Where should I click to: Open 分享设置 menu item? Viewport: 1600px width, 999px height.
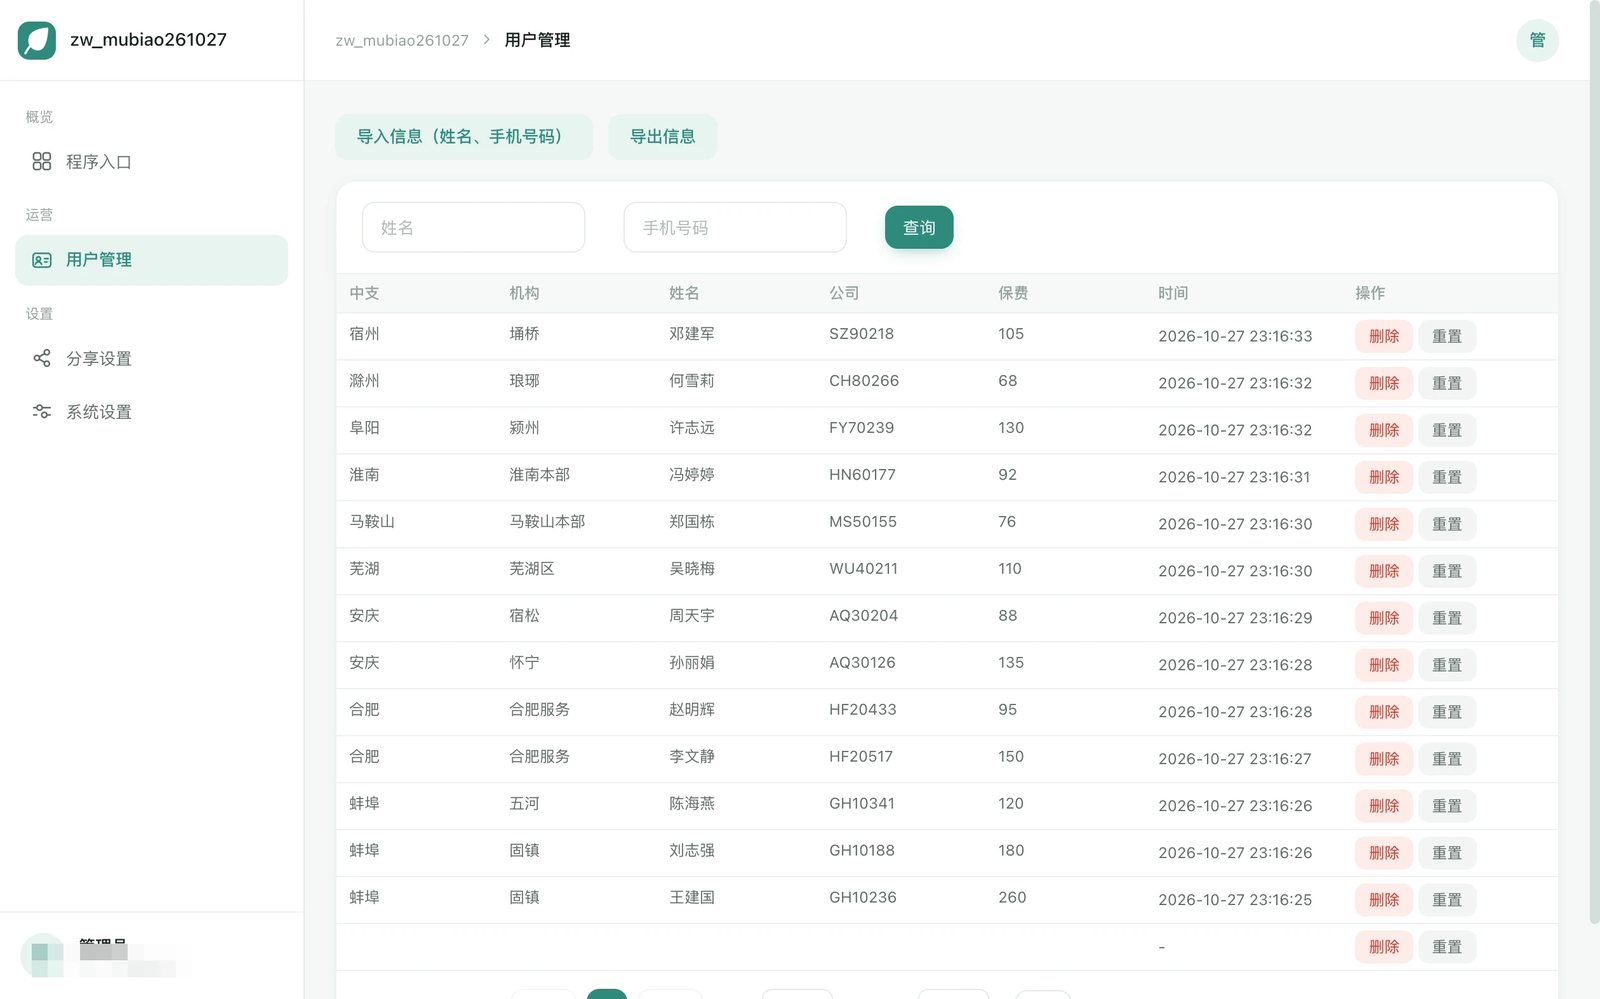click(152, 358)
